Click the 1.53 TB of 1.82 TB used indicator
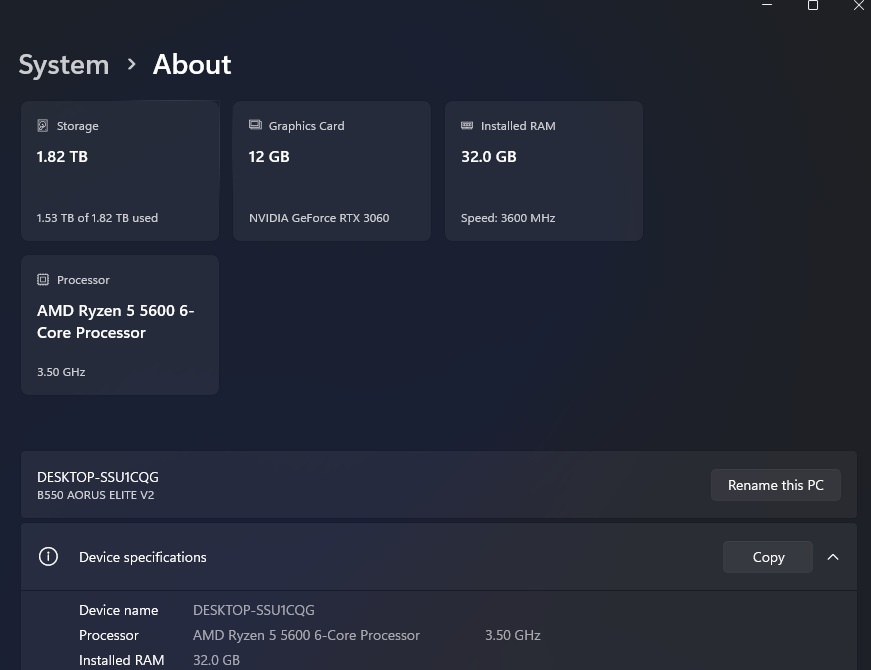This screenshot has width=871, height=670. (x=97, y=217)
